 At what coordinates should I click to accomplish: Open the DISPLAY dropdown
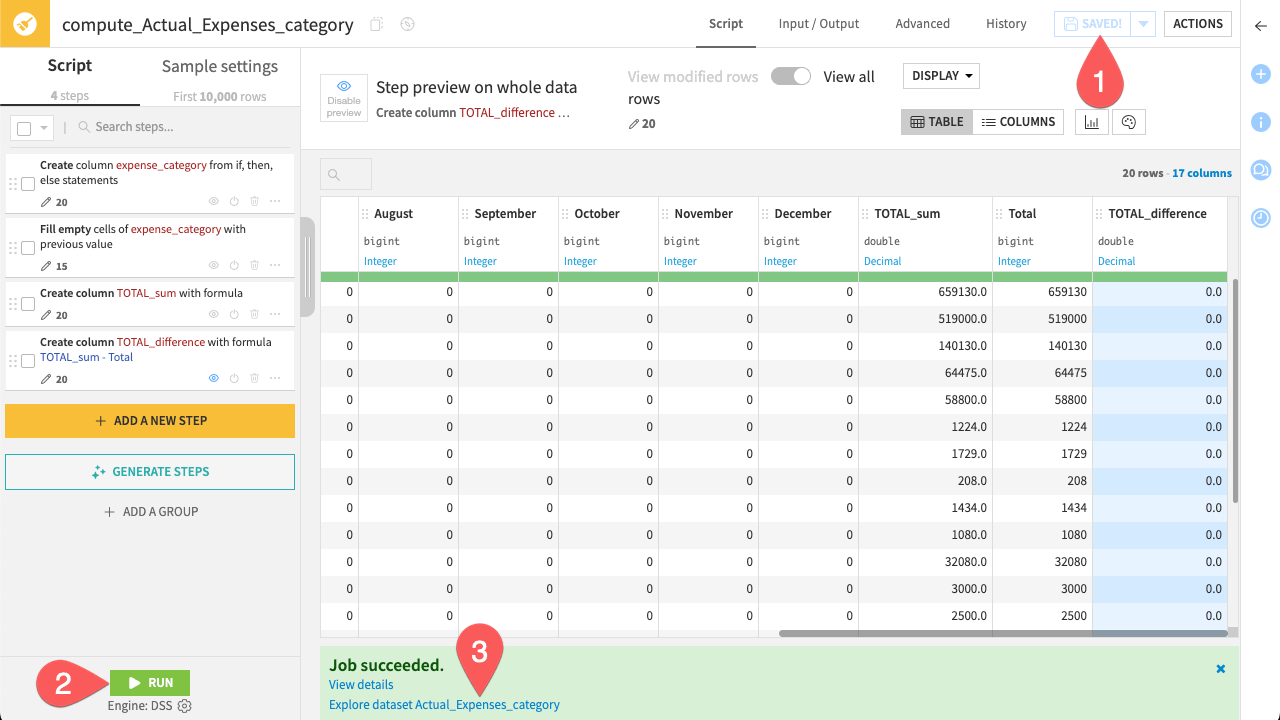tap(939, 75)
